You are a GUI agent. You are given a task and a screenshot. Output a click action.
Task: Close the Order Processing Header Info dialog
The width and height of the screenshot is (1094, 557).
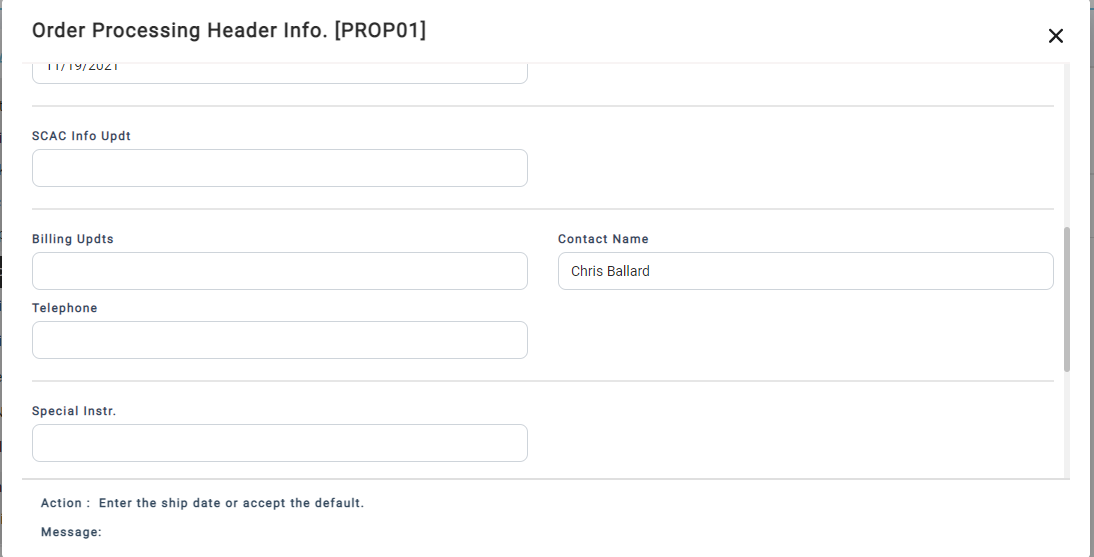point(1055,36)
